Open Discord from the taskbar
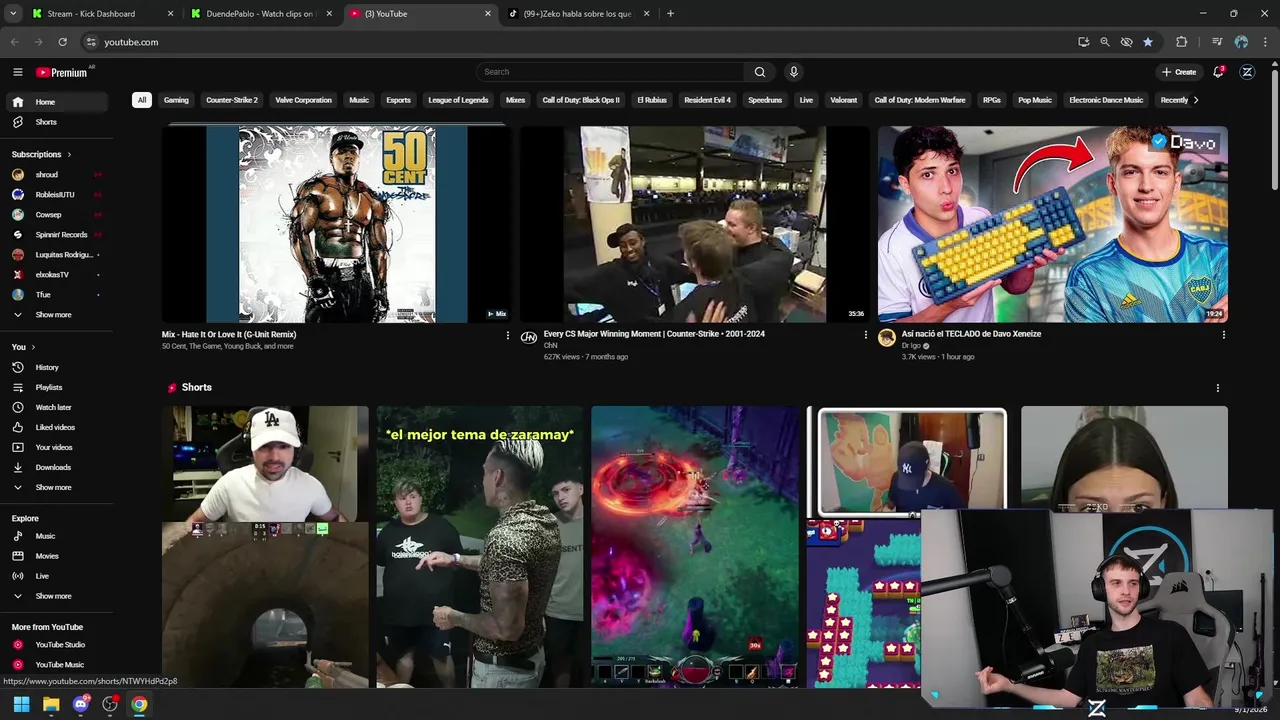Screen dimensions: 1280x720 pyautogui.click(x=80, y=704)
